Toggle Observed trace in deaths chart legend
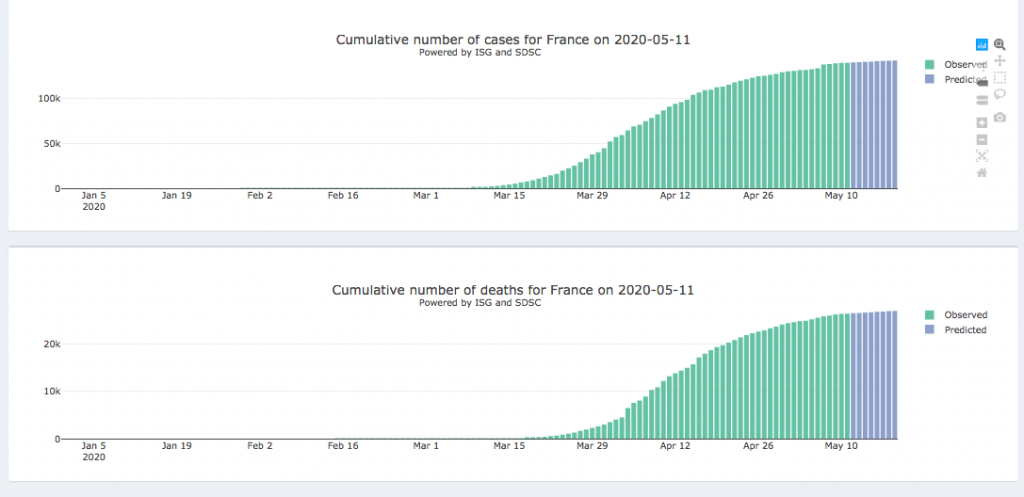Screen dimensions: 1024x497 (958, 315)
